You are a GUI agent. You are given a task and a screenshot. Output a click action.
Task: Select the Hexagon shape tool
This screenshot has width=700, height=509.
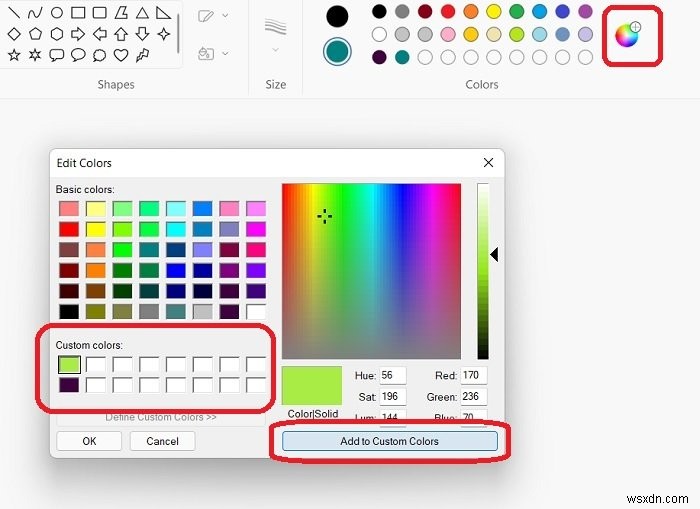click(57, 34)
